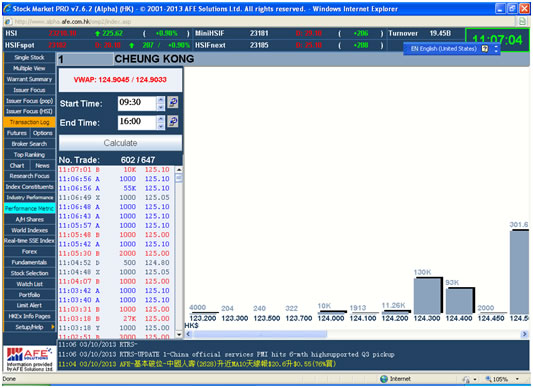Click trade list scrollbar up arrow
Screen dimensions: 533x388
[x=179, y=169]
